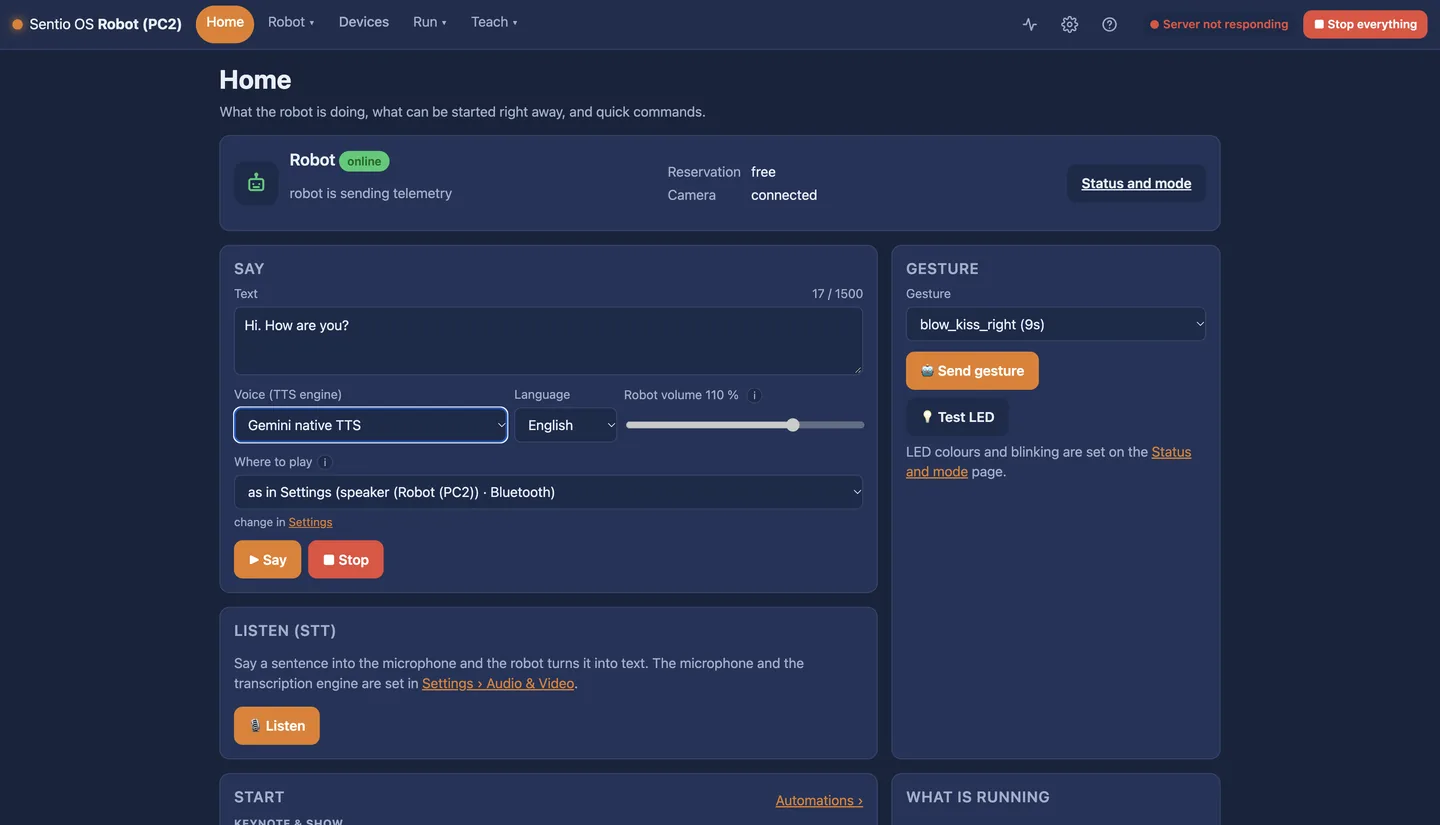1440x825 pixels.
Task: Expand the Run menu
Action: pyautogui.click(x=430, y=22)
